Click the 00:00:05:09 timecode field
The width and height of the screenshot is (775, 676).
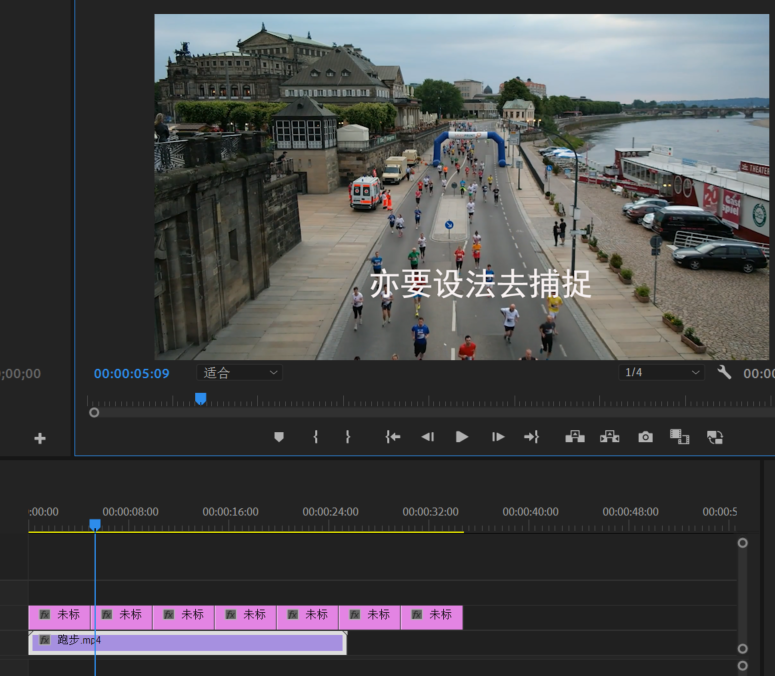click(131, 373)
